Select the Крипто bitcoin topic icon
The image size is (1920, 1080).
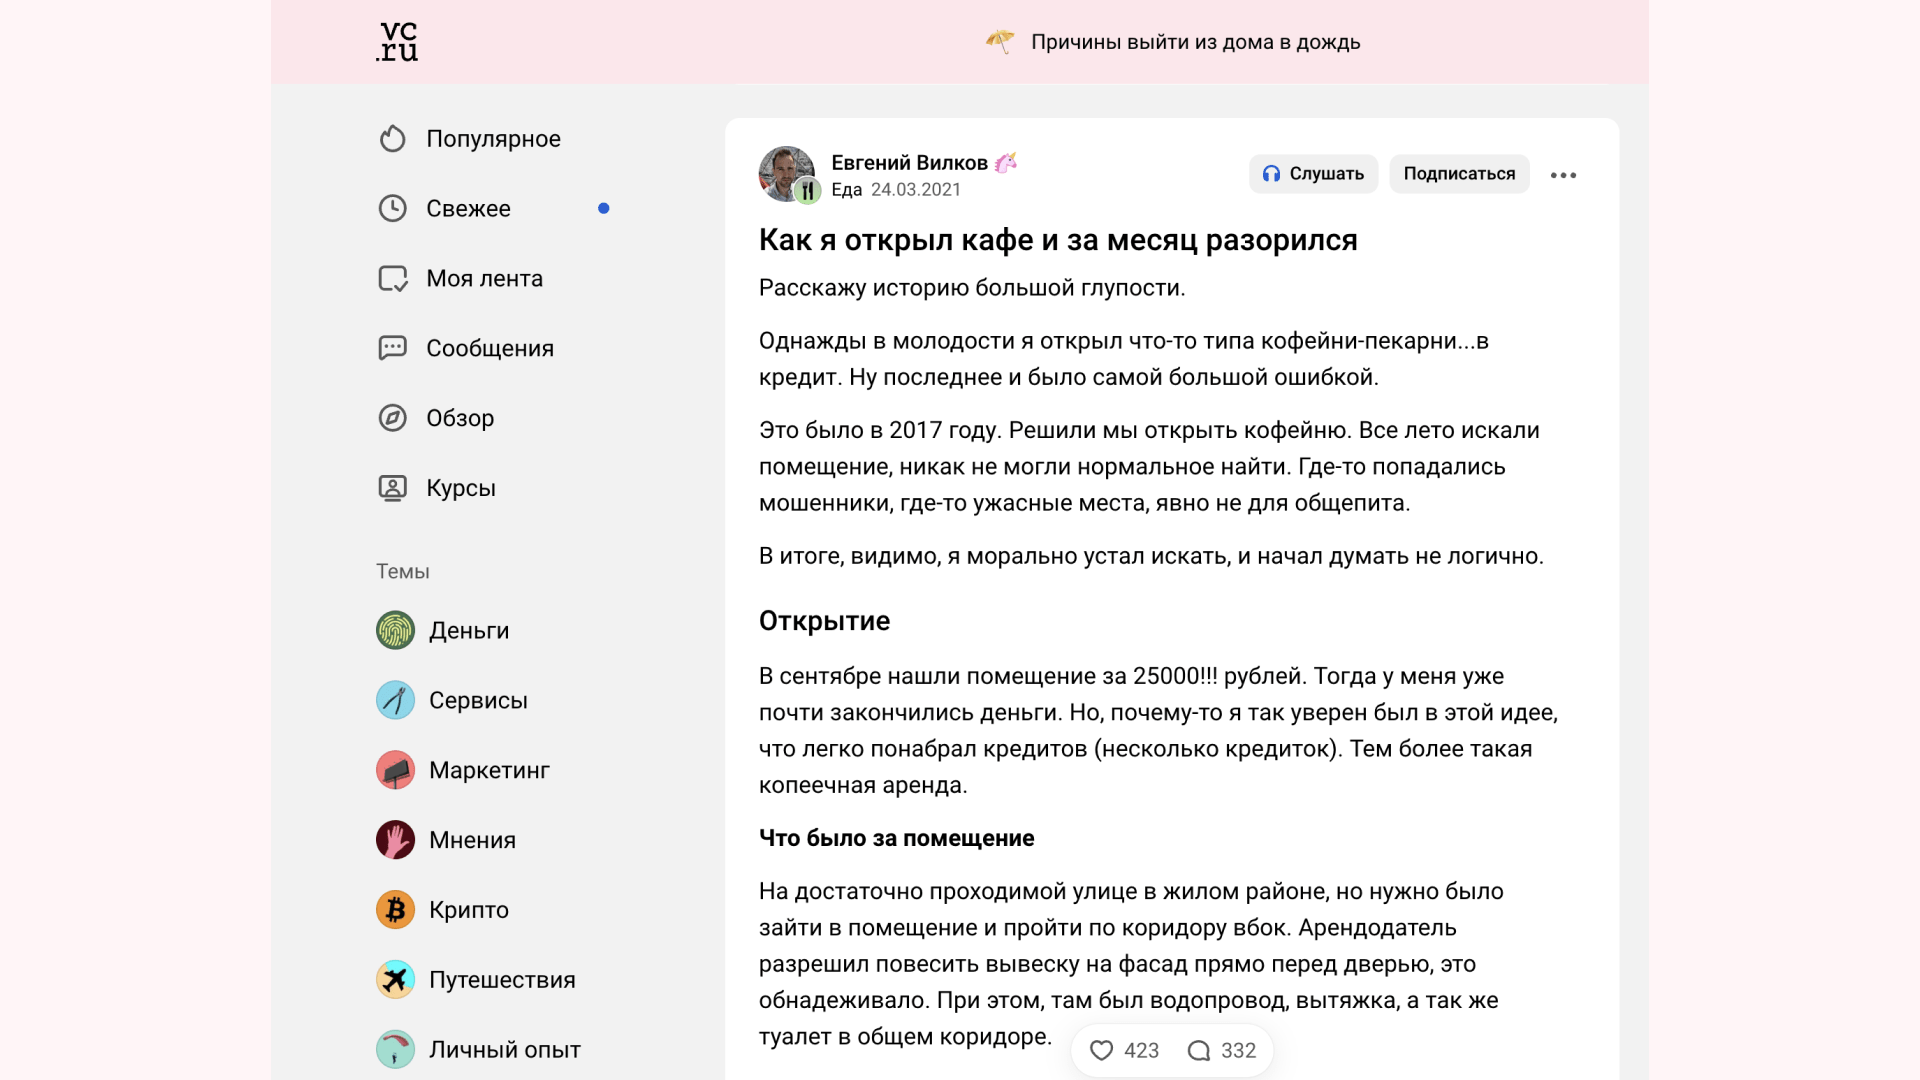[396, 910]
